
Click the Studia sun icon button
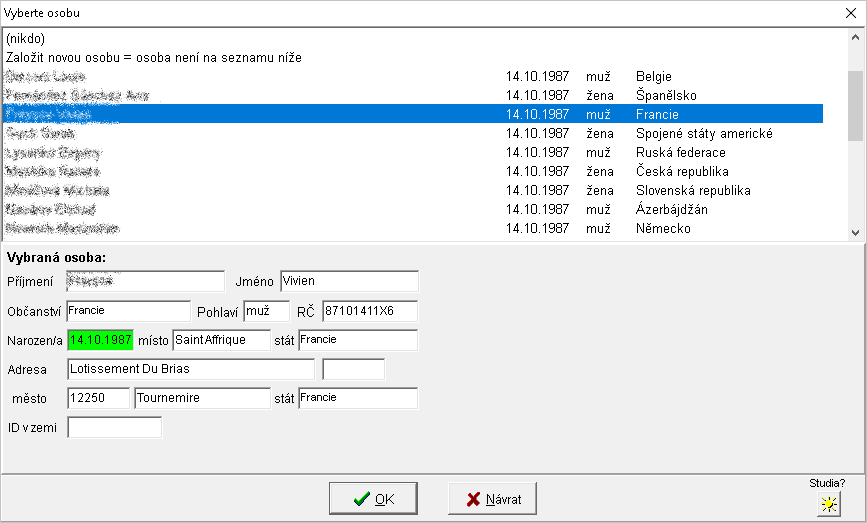(x=828, y=504)
